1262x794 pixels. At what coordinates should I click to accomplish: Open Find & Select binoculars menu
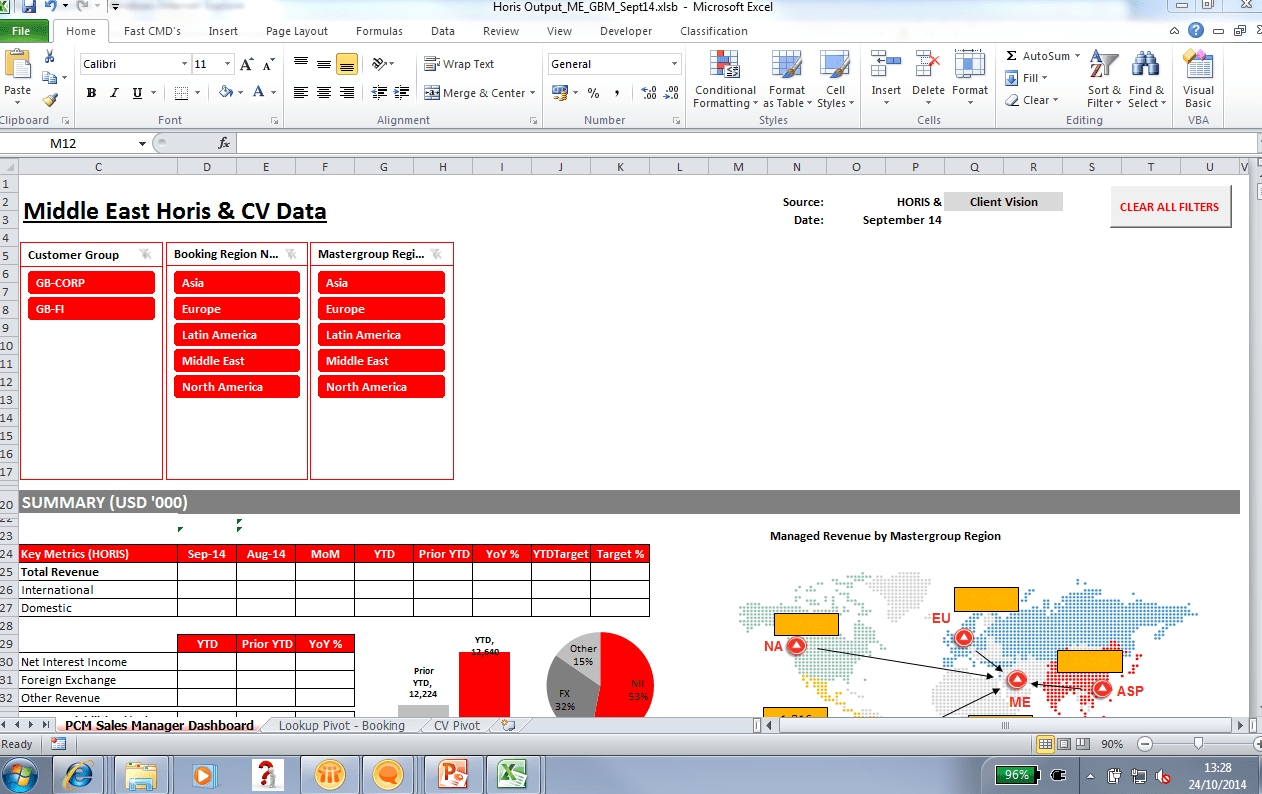tap(1145, 79)
